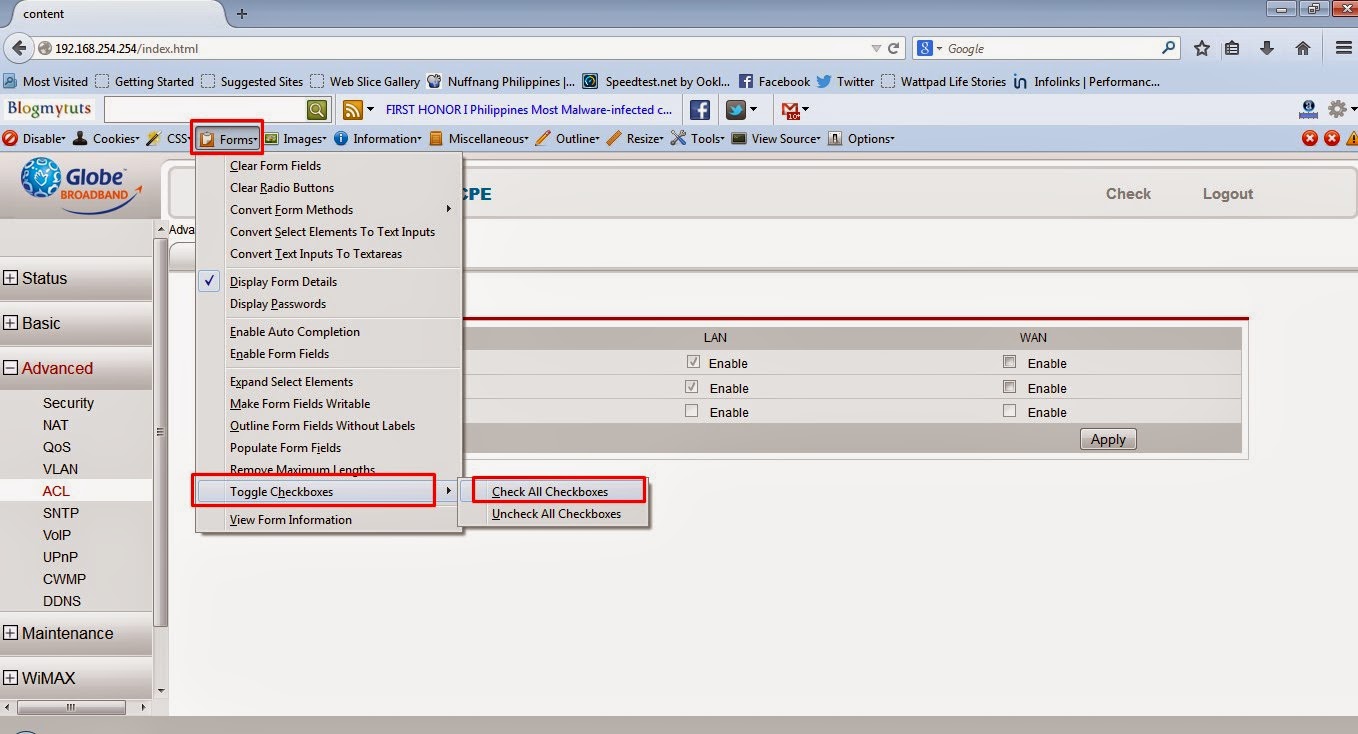Viewport: 1358px width, 734px height.
Task: Open the Facebook icon in the Blogmytuts toolbar
Action: point(700,109)
